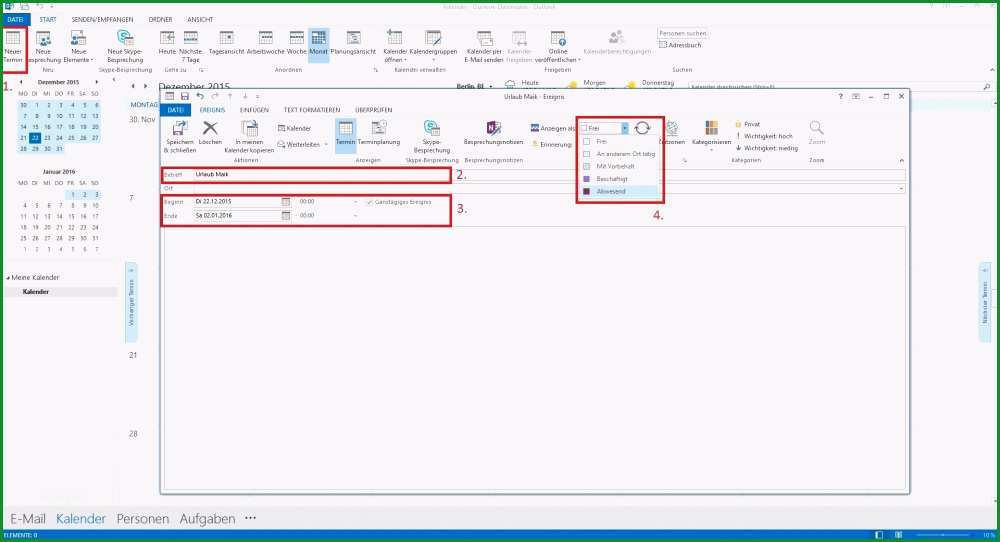Select Kalender under Meine Kalender
The height and width of the screenshot is (542, 1000).
(x=36, y=292)
